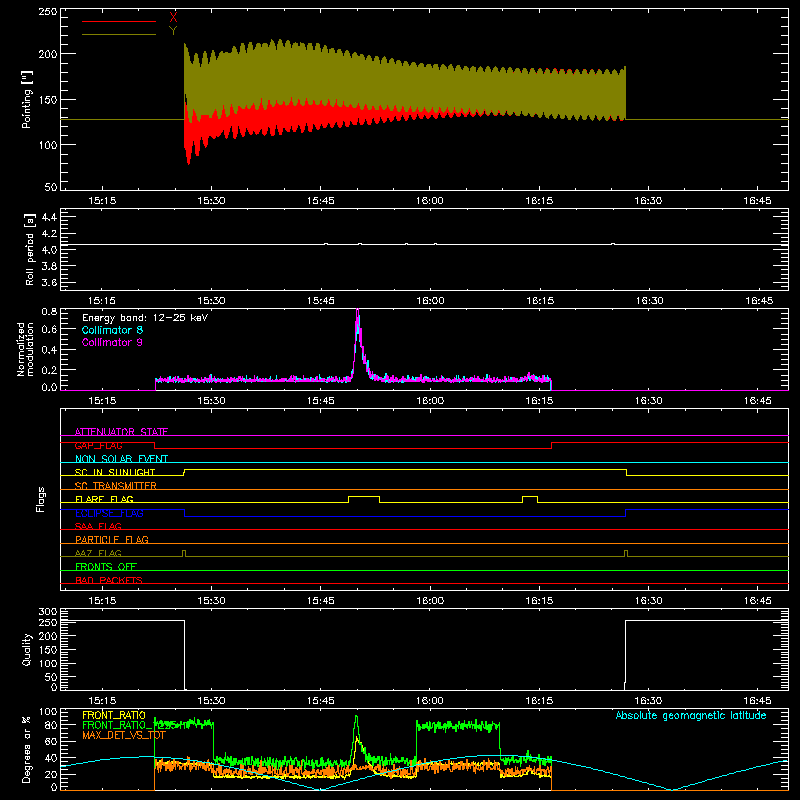This screenshot has width=800, height=800.
Task: Click the '300' tick on Quality axis
Action: pos(48,612)
